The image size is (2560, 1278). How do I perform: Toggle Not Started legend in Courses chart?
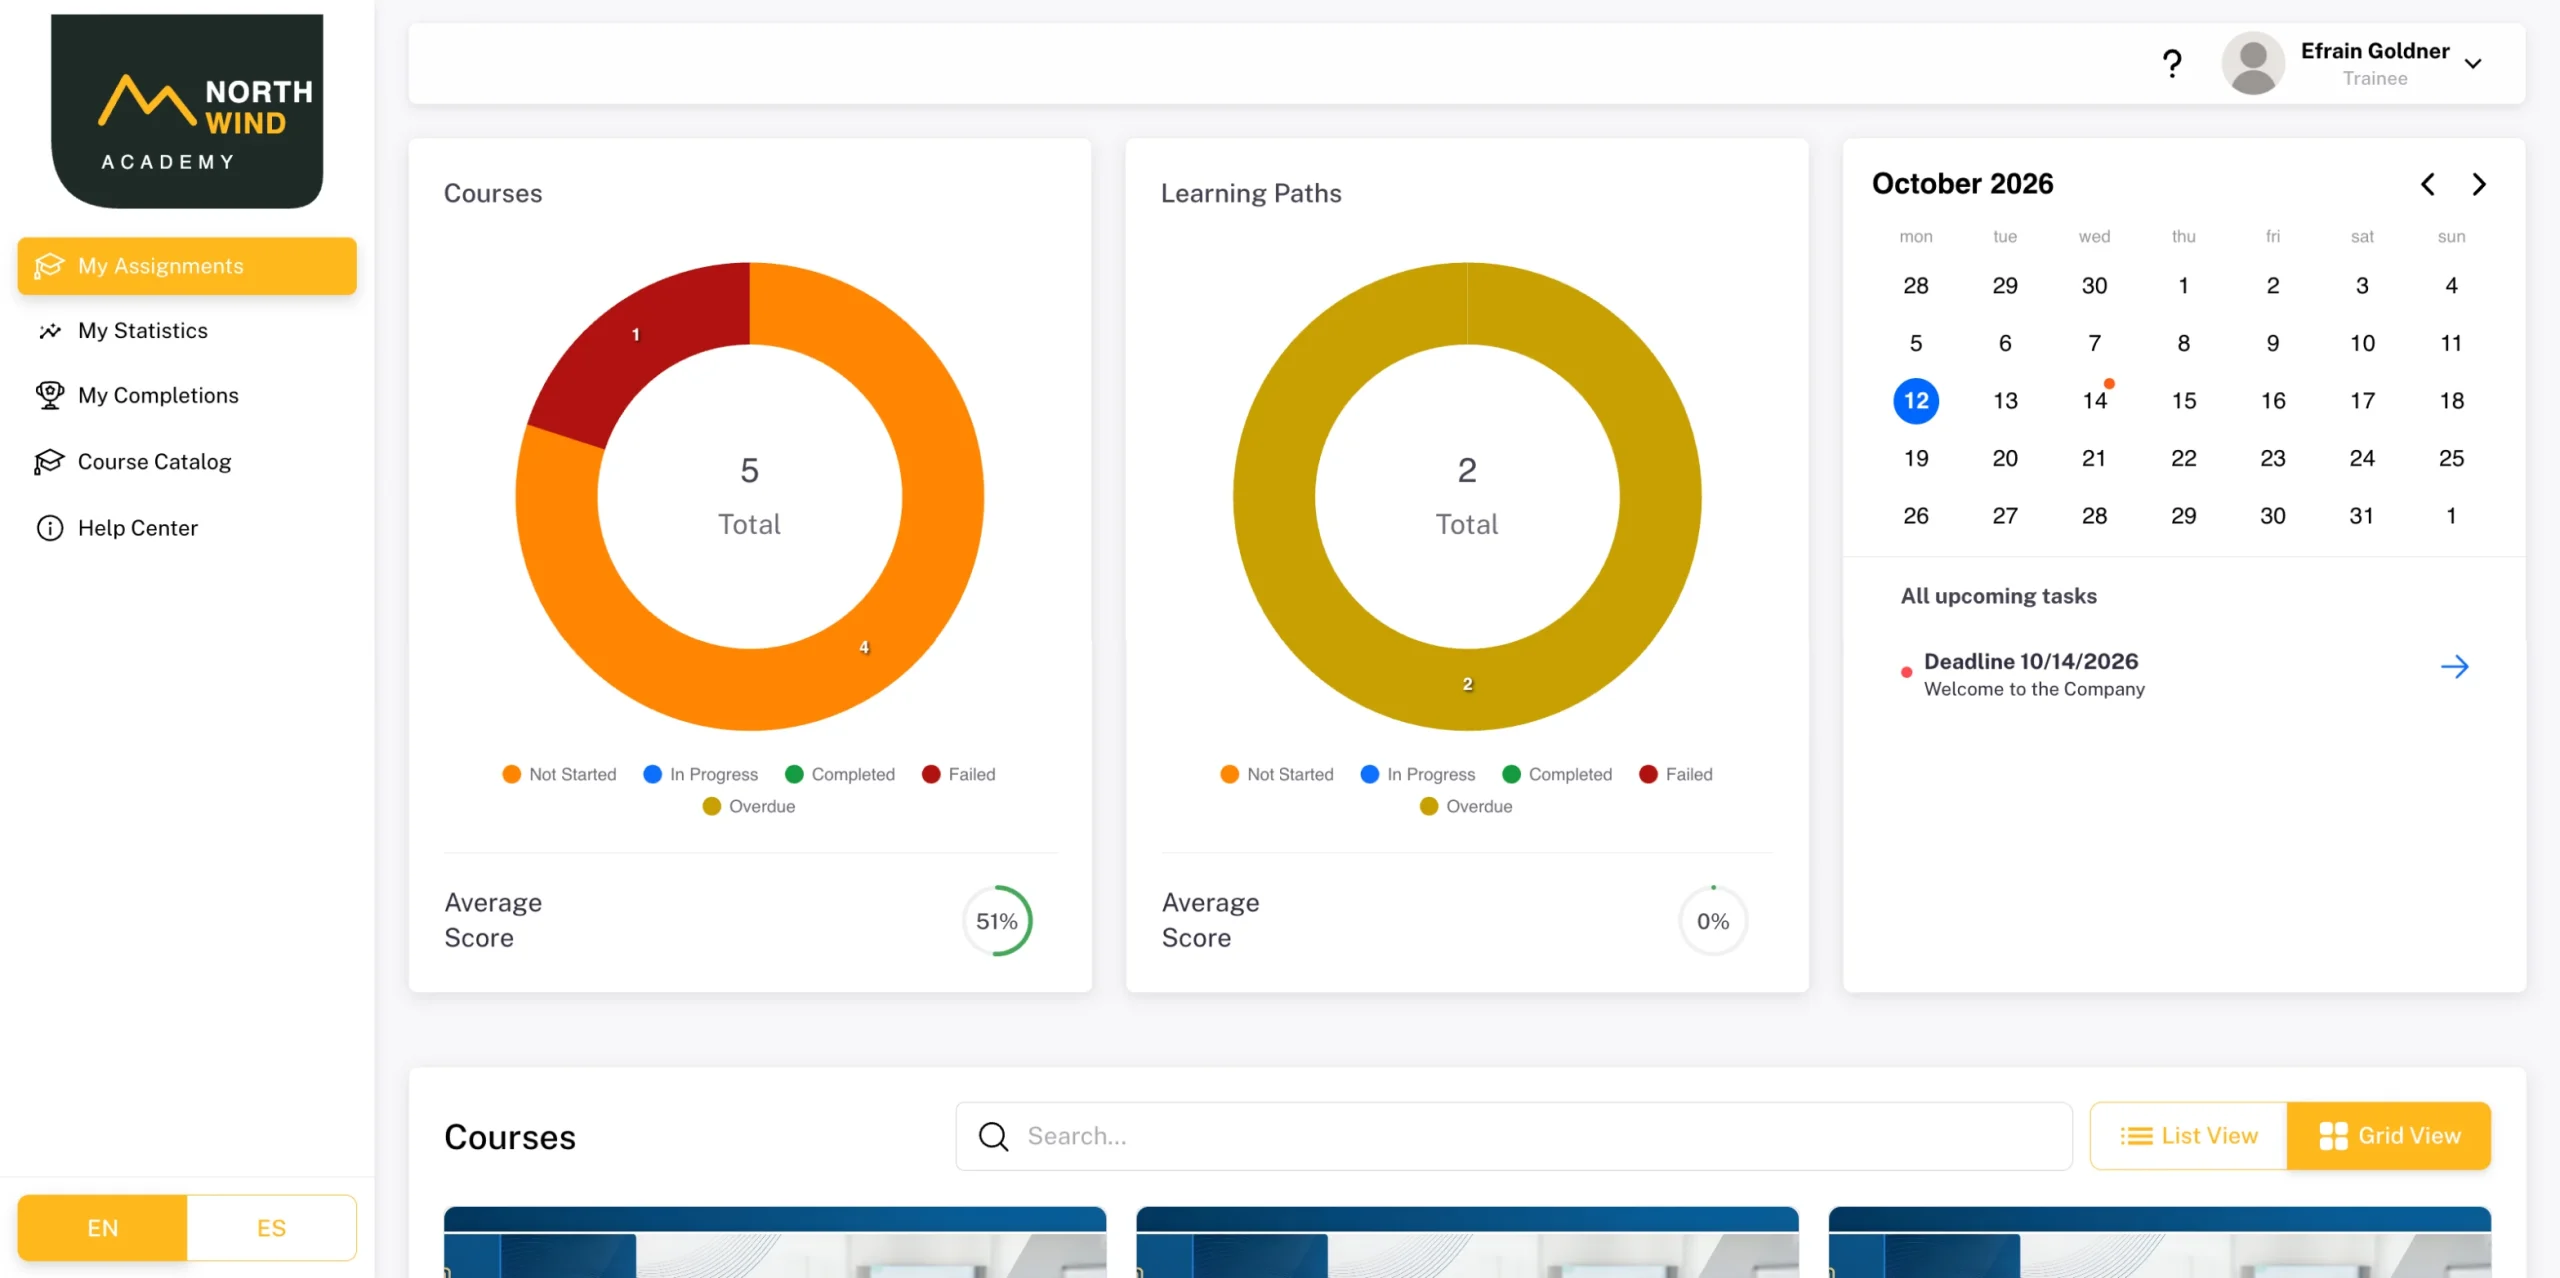[559, 774]
